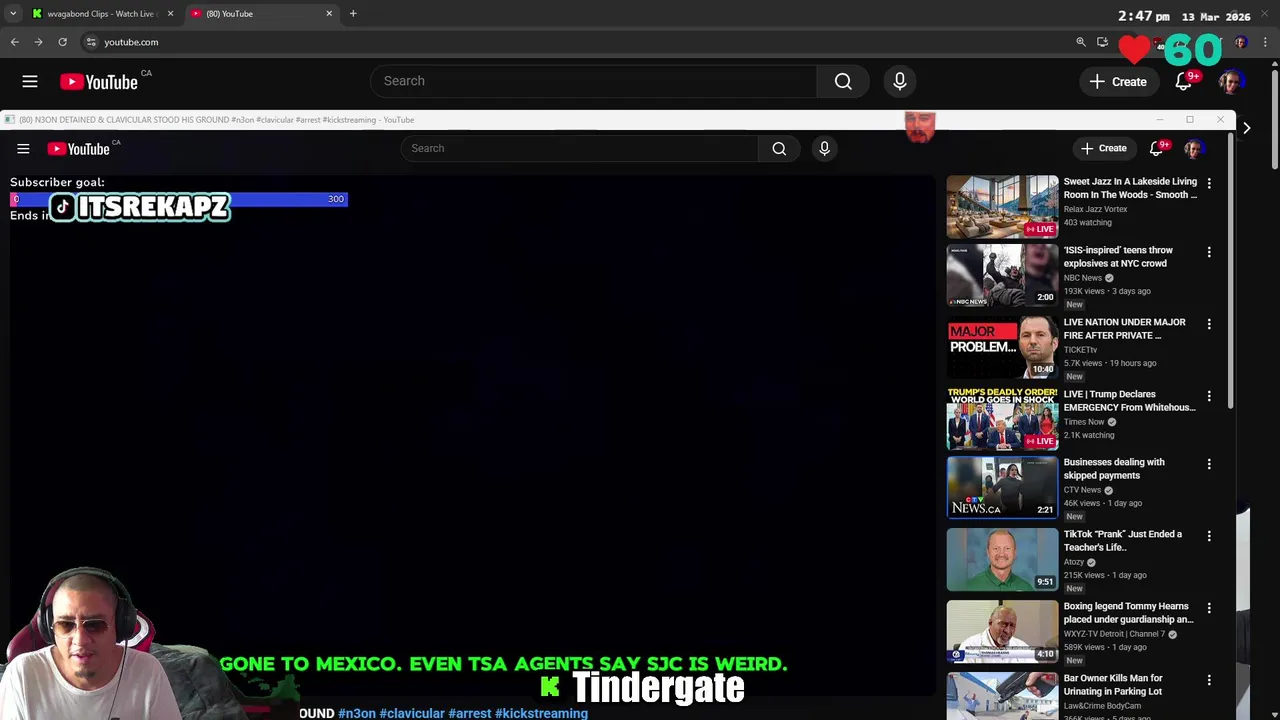
Task: Open outer account avatar menu
Action: [x=1231, y=82]
